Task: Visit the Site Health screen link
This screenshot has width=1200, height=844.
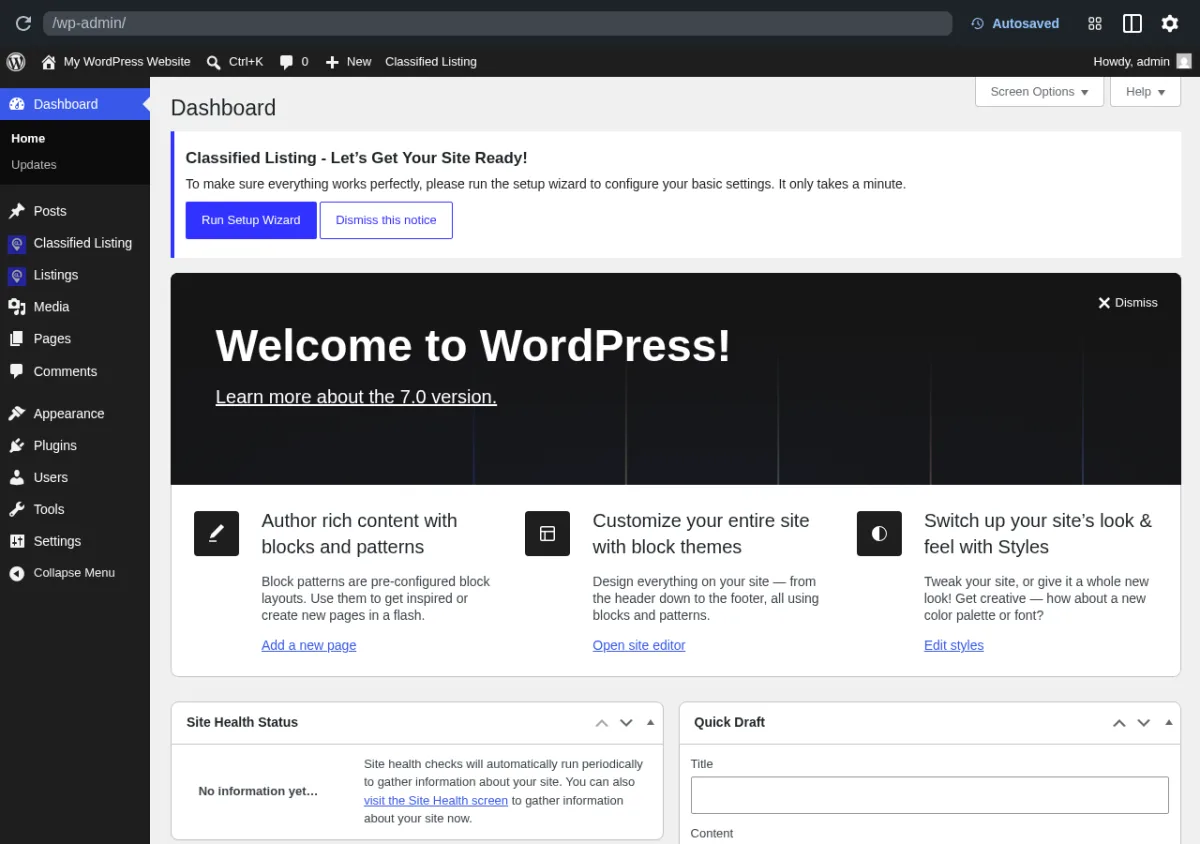Action: [436, 800]
